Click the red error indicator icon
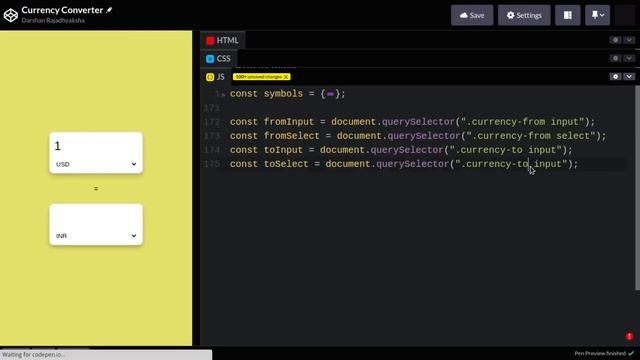Image resolution: width=640 pixels, height=360 pixels. click(x=629, y=336)
